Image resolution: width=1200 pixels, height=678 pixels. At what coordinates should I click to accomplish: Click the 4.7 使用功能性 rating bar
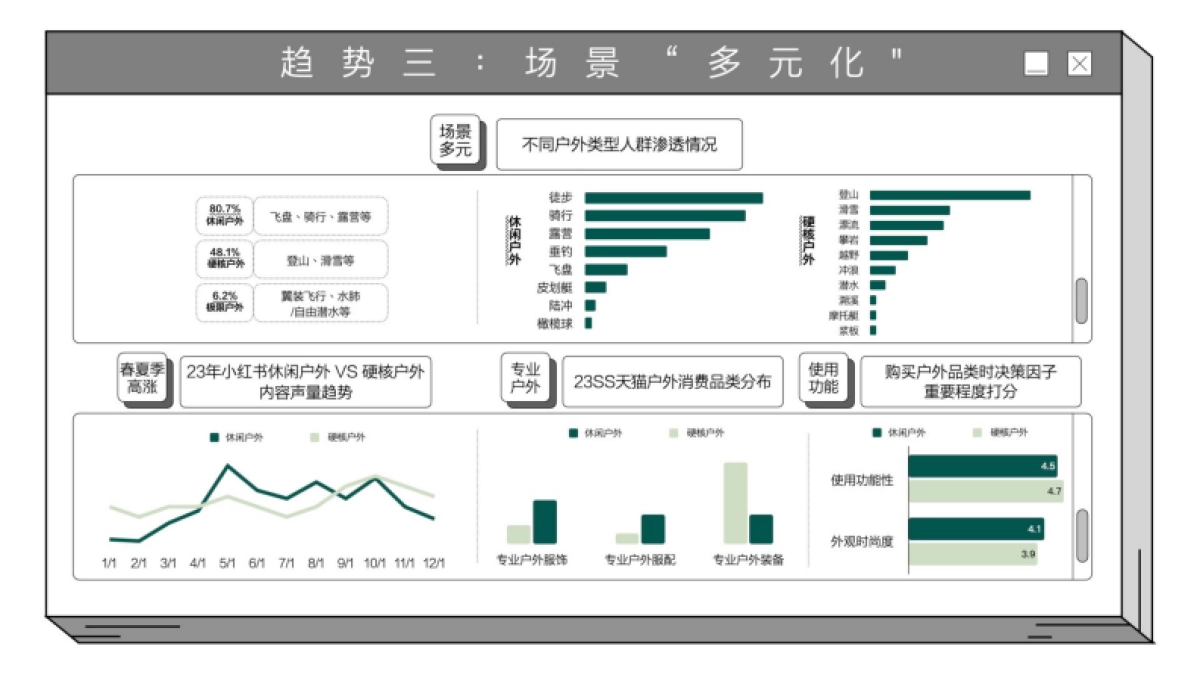(x=985, y=490)
